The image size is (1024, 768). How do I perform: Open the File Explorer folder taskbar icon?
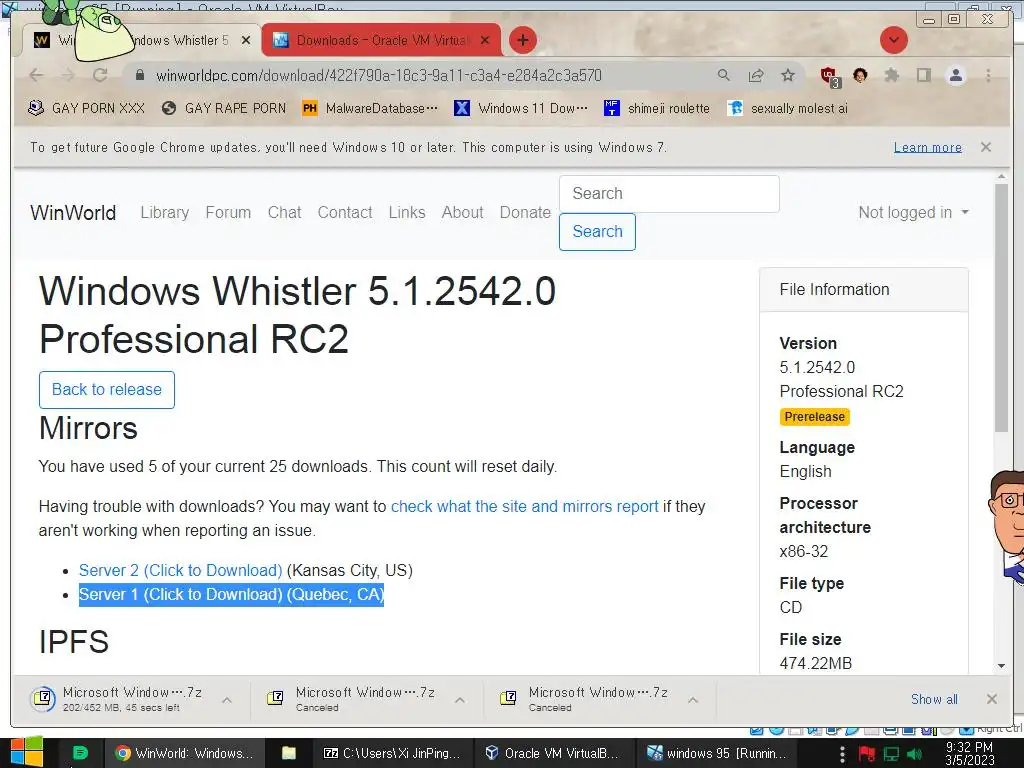289,753
